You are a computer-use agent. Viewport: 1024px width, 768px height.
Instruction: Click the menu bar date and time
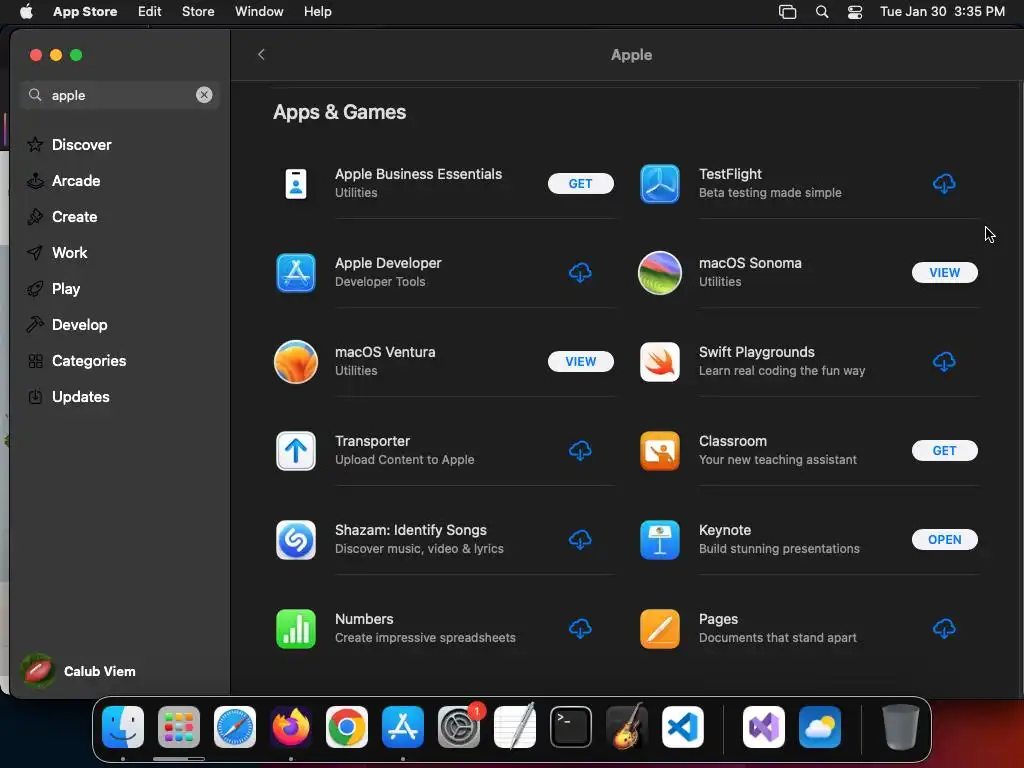coord(942,11)
